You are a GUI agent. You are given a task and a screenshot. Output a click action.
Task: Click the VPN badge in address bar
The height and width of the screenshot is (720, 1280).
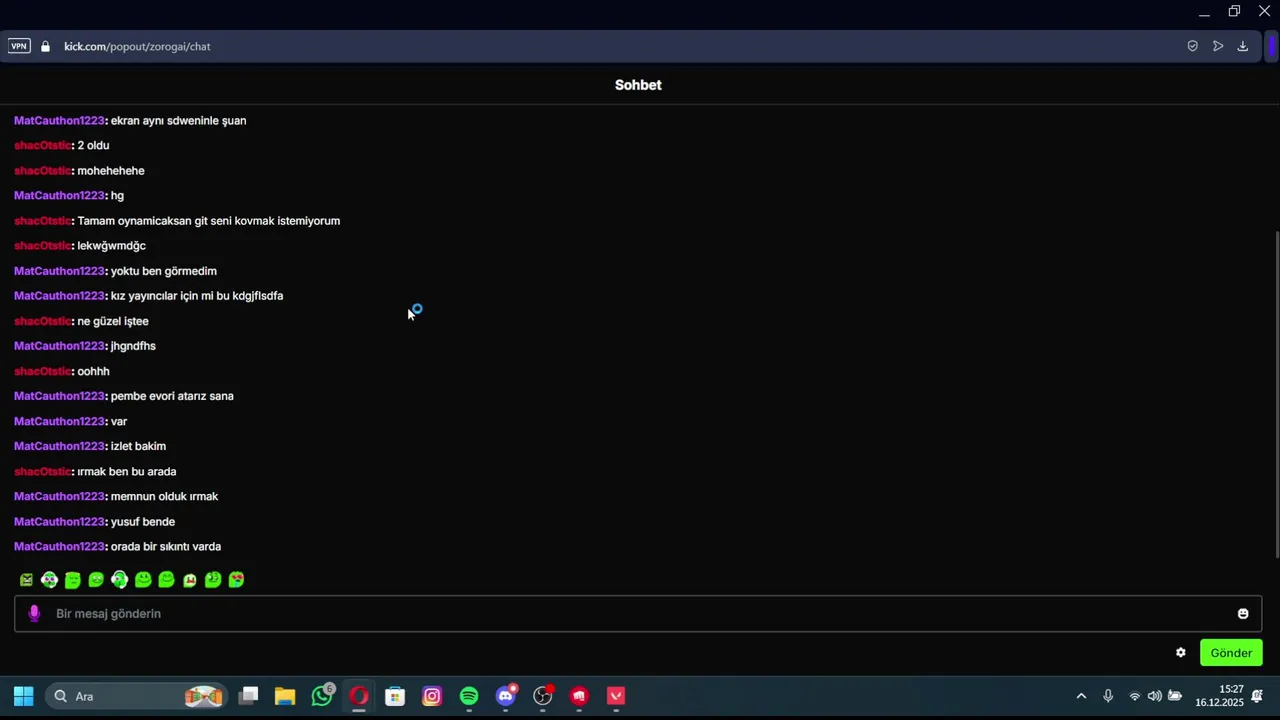click(19, 46)
